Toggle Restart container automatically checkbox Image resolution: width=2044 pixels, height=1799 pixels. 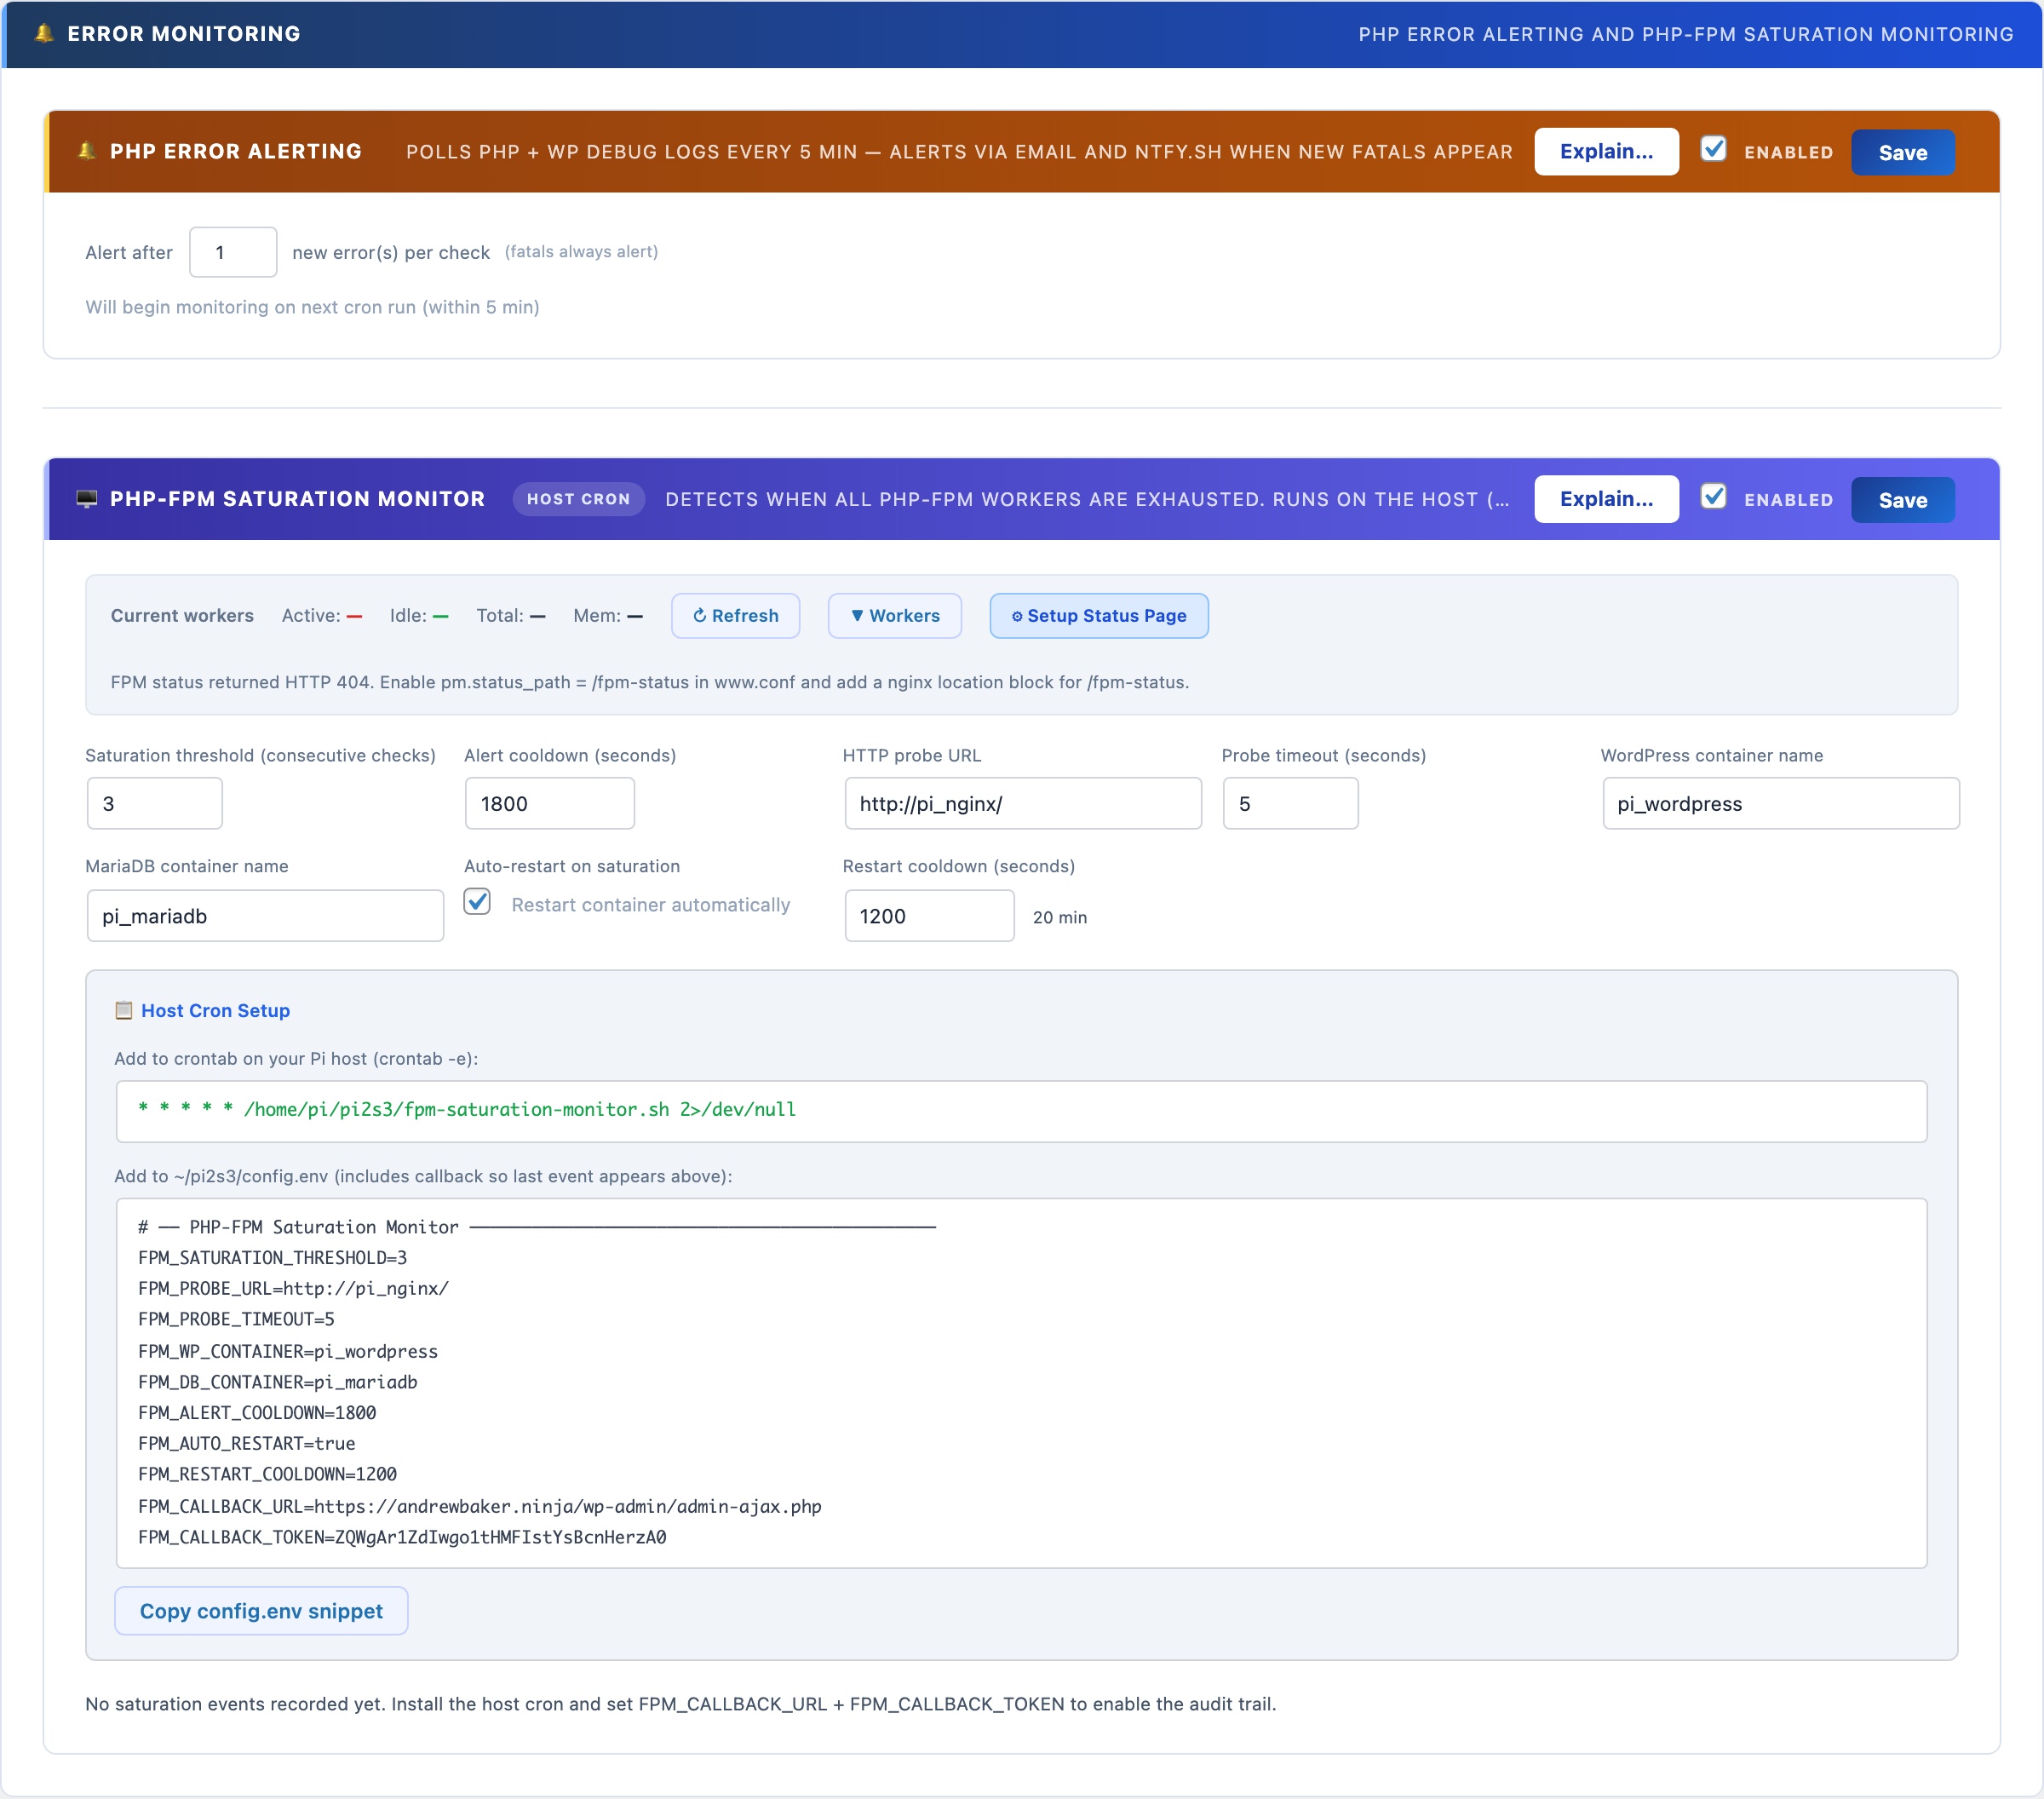477,902
